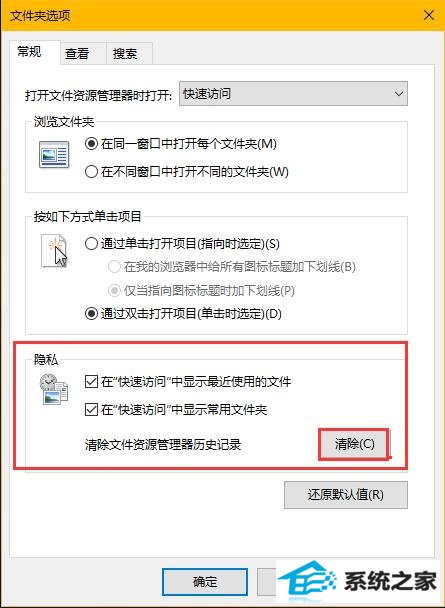Viewport: 445px width, 608px height.
Task: Click the privacy clock and files icon
Action: click(53, 389)
